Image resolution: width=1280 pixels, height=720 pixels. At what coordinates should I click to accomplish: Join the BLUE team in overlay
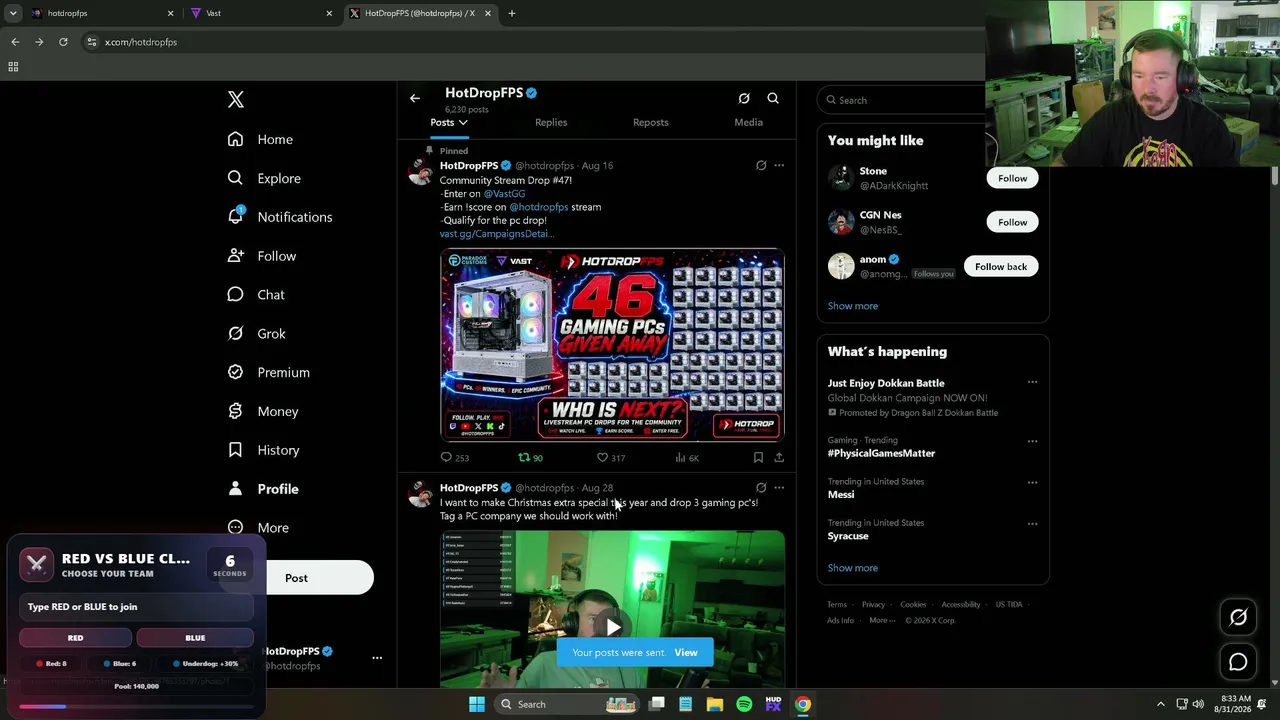pos(195,638)
